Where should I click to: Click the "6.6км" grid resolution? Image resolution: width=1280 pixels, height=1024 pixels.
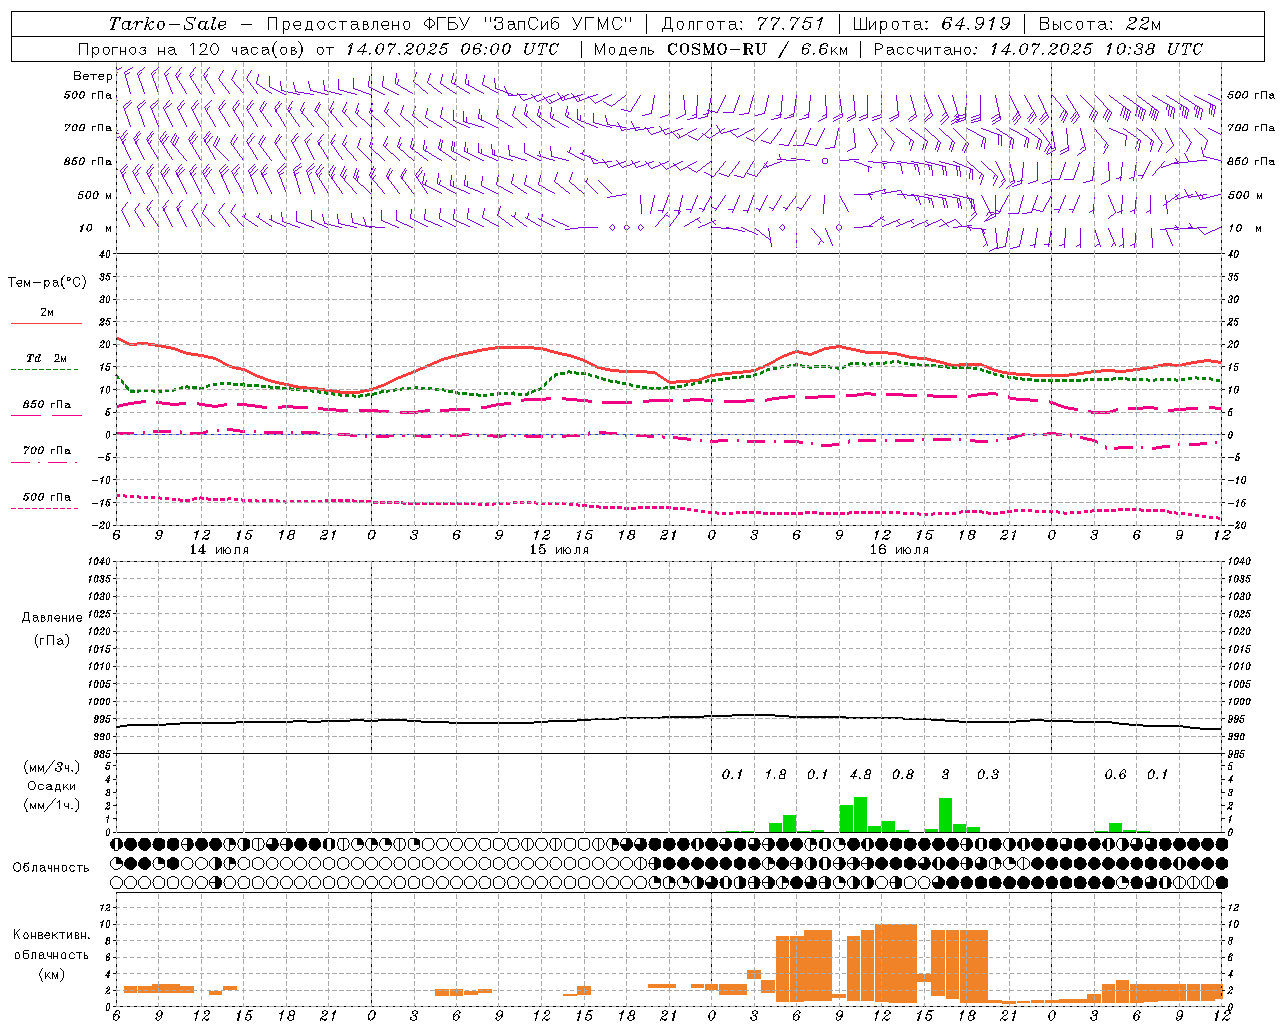point(825,49)
